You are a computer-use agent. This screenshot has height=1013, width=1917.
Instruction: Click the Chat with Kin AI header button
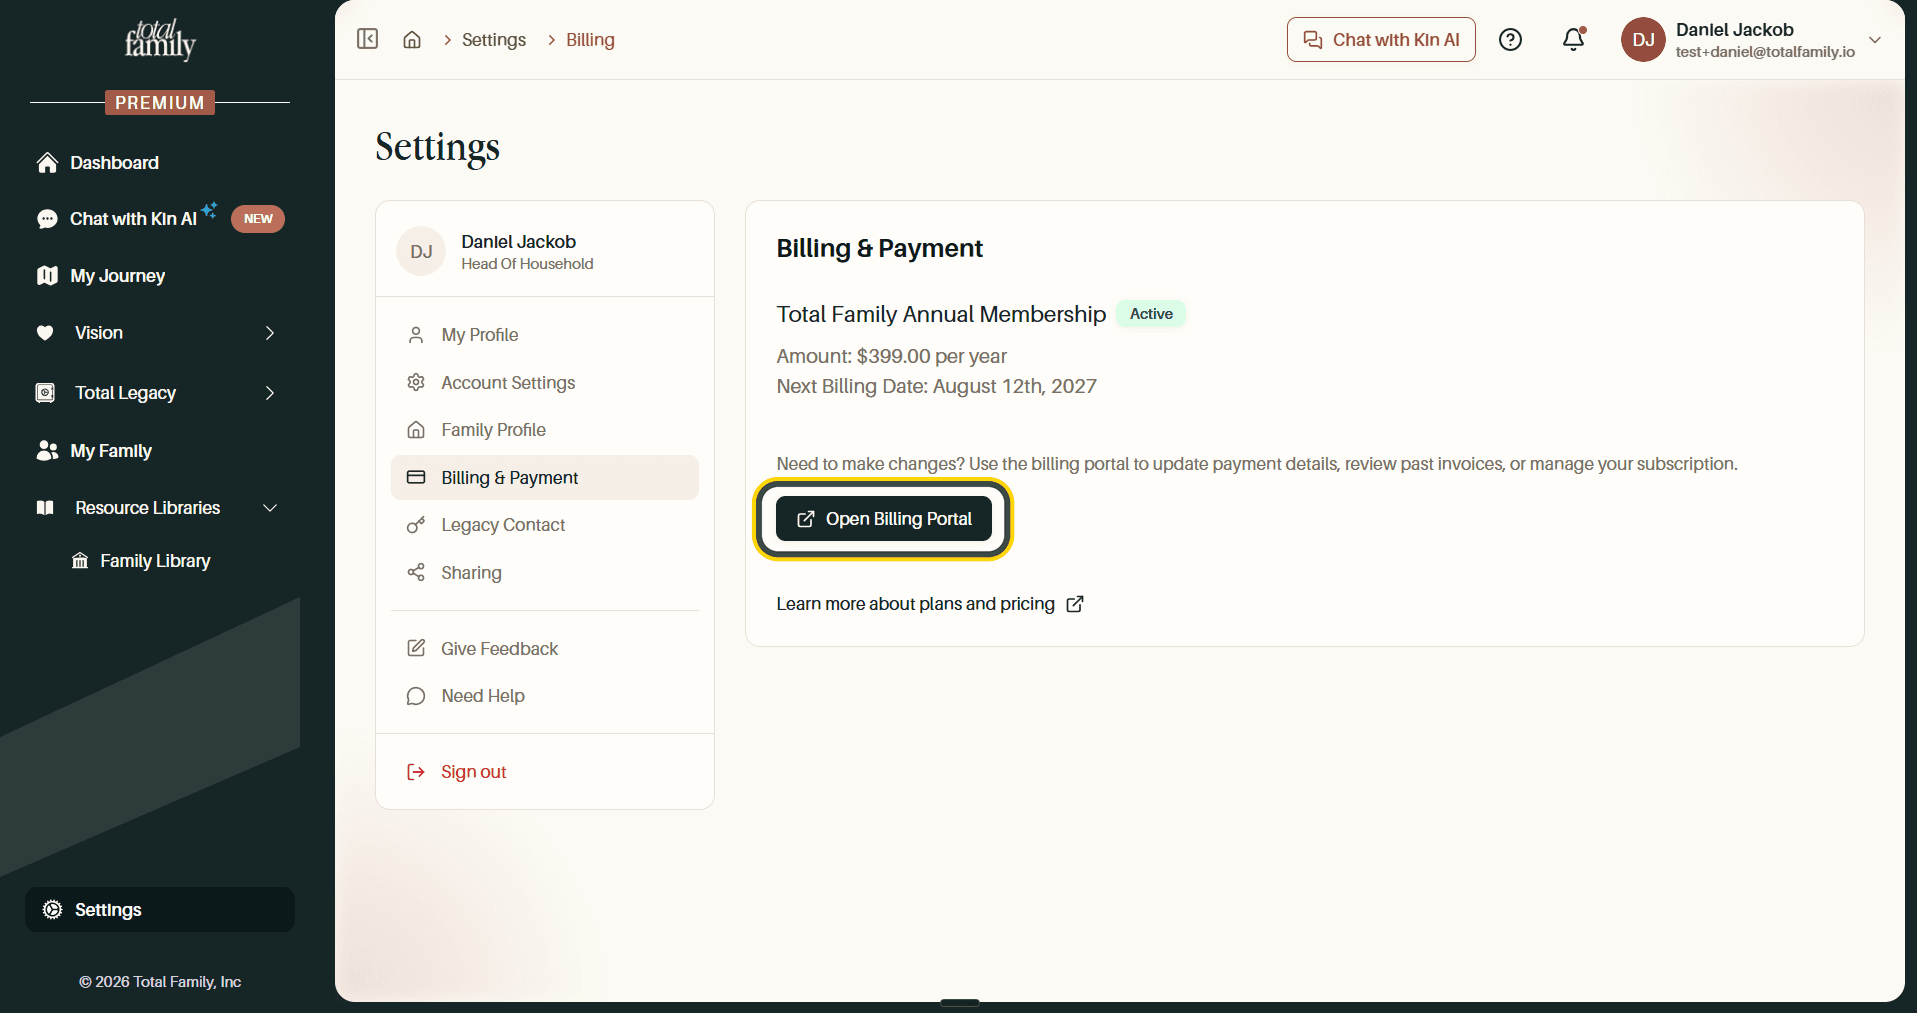point(1381,39)
